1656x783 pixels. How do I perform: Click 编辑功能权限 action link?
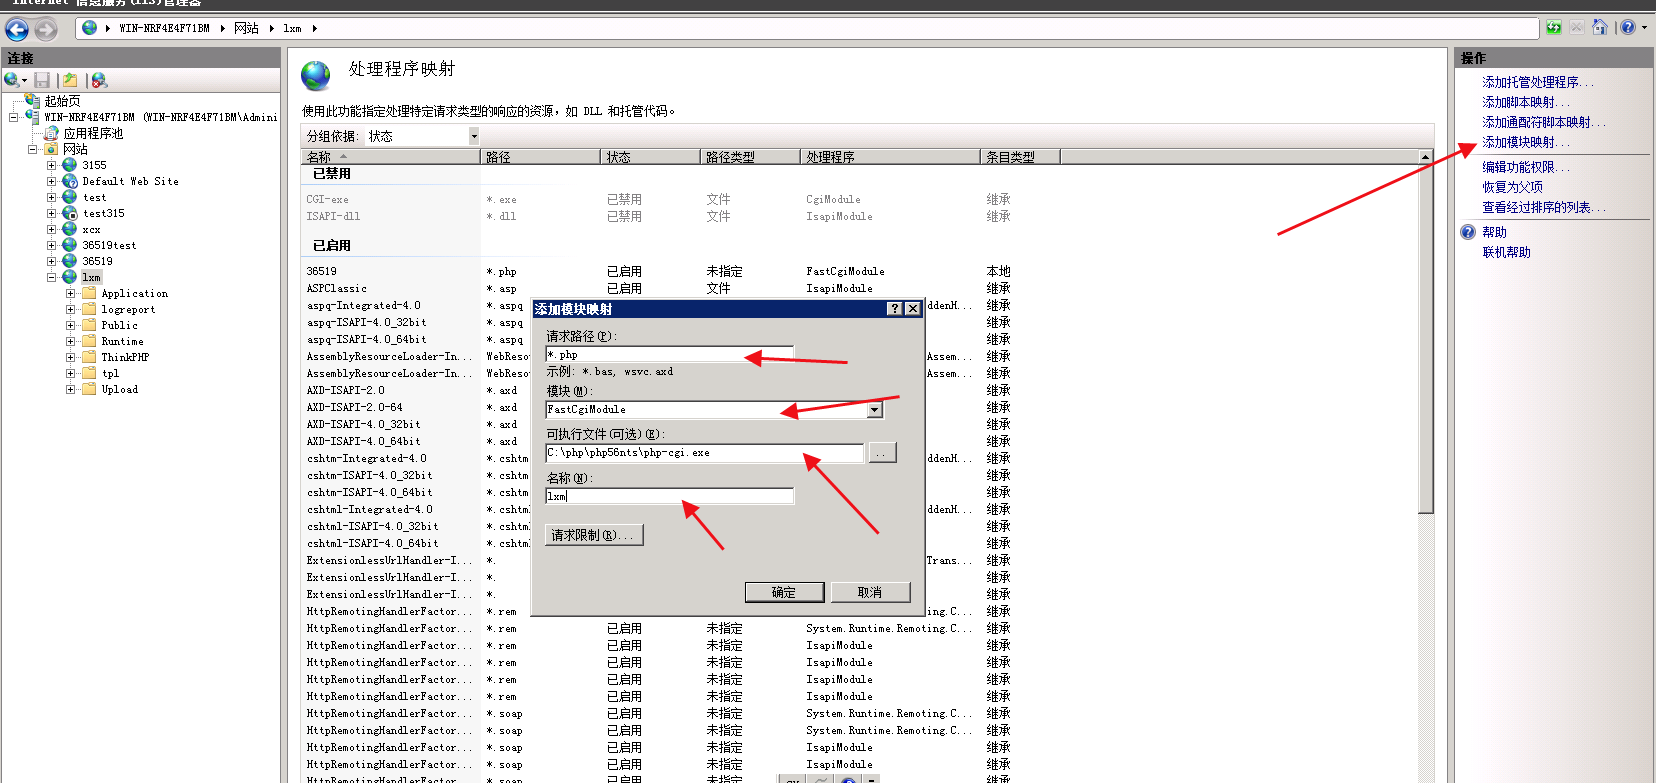[1526, 167]
